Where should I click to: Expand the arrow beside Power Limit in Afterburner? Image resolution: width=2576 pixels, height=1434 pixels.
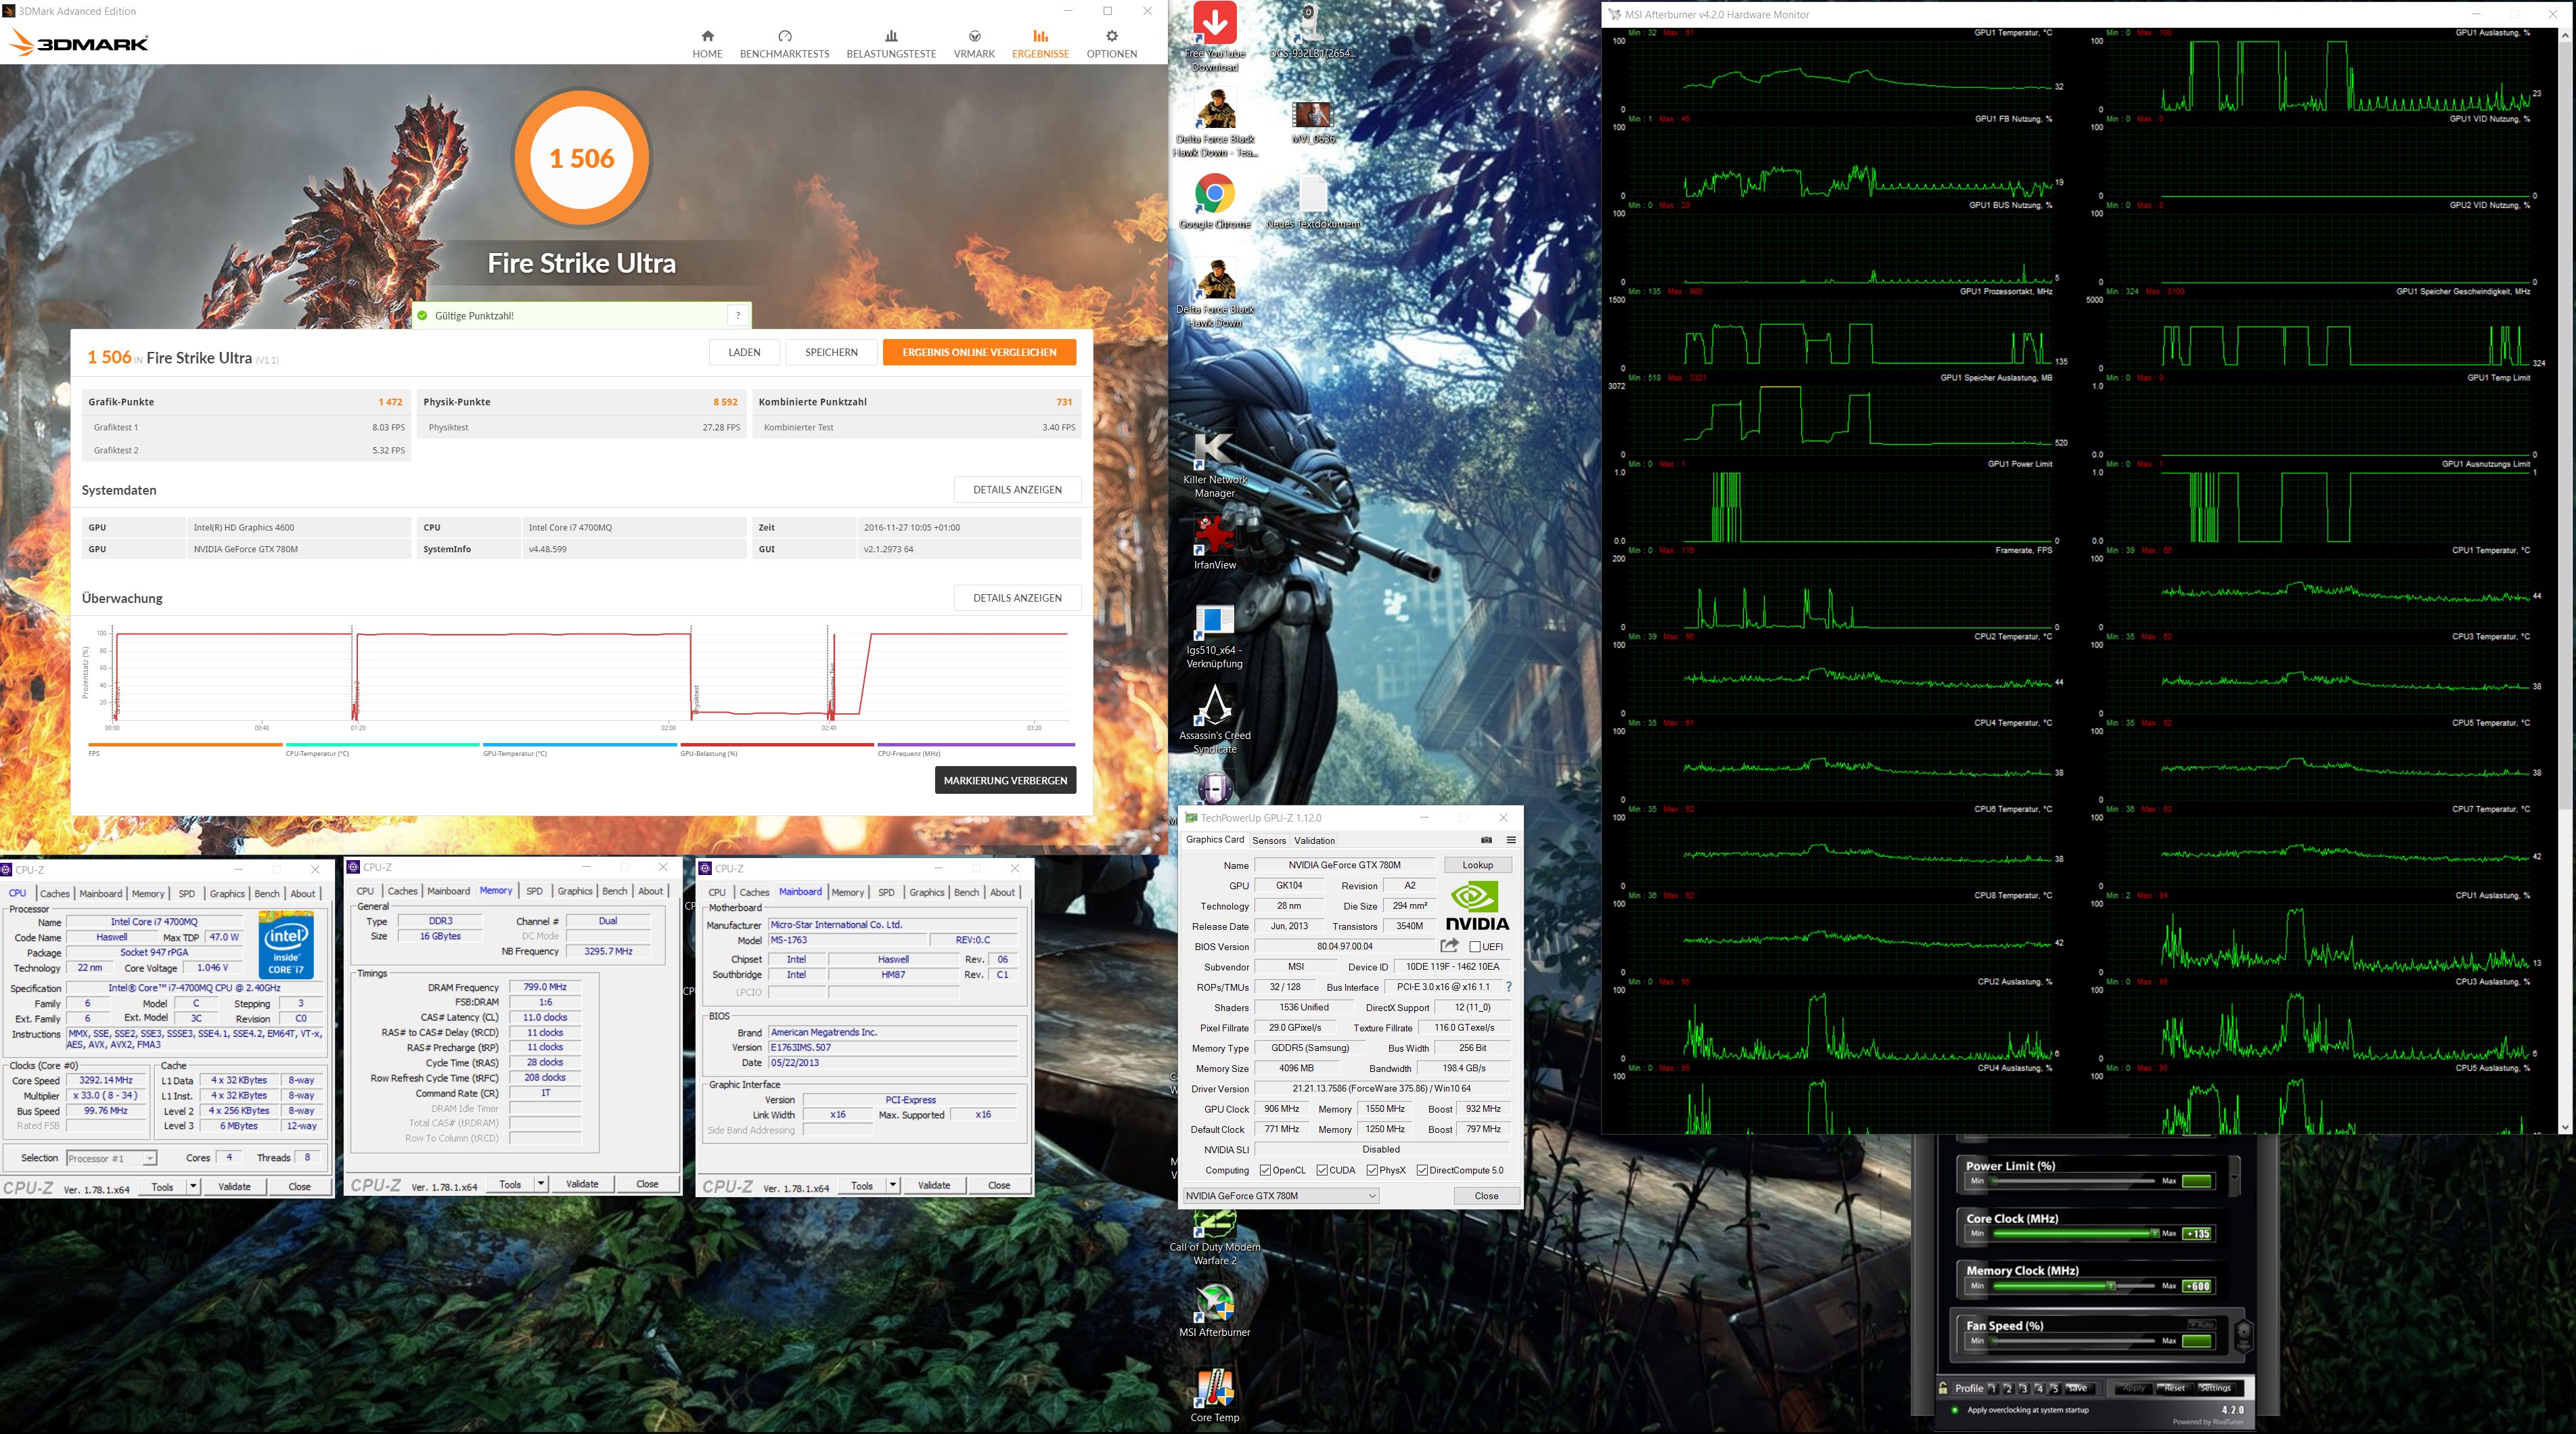2234,1177
